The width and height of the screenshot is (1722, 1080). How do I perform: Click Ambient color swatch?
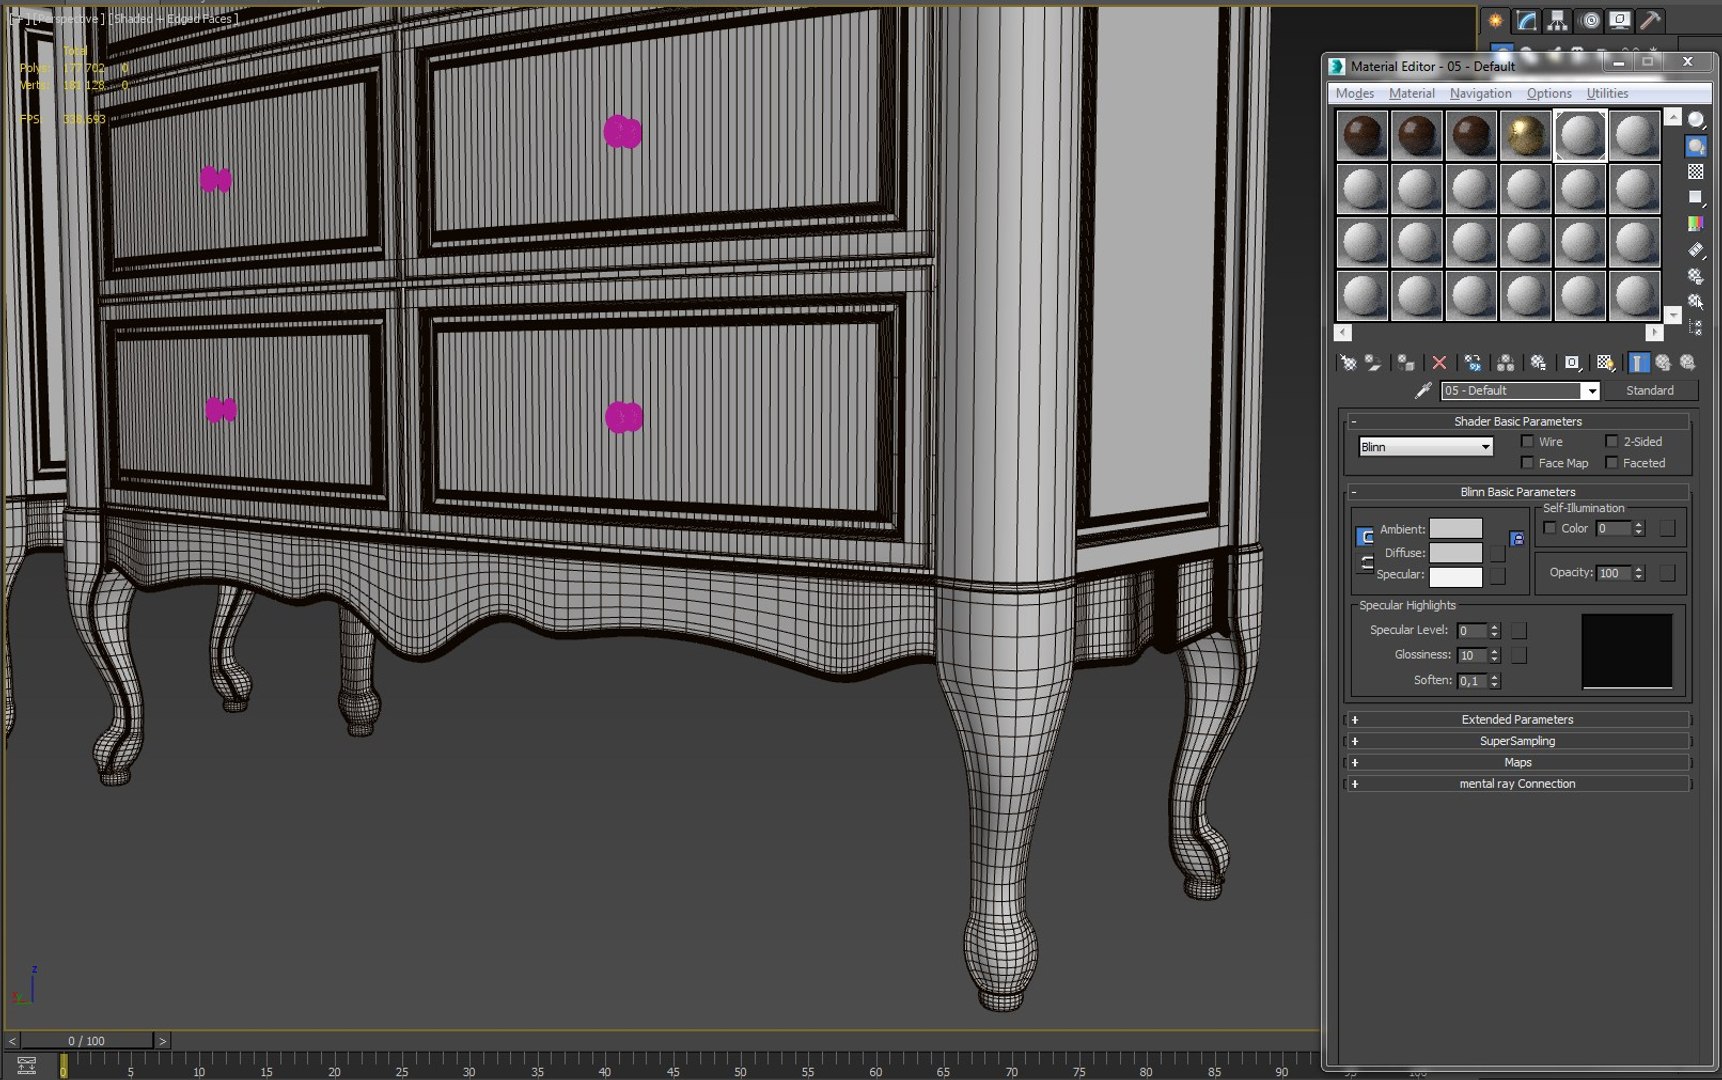[1455, 528]
